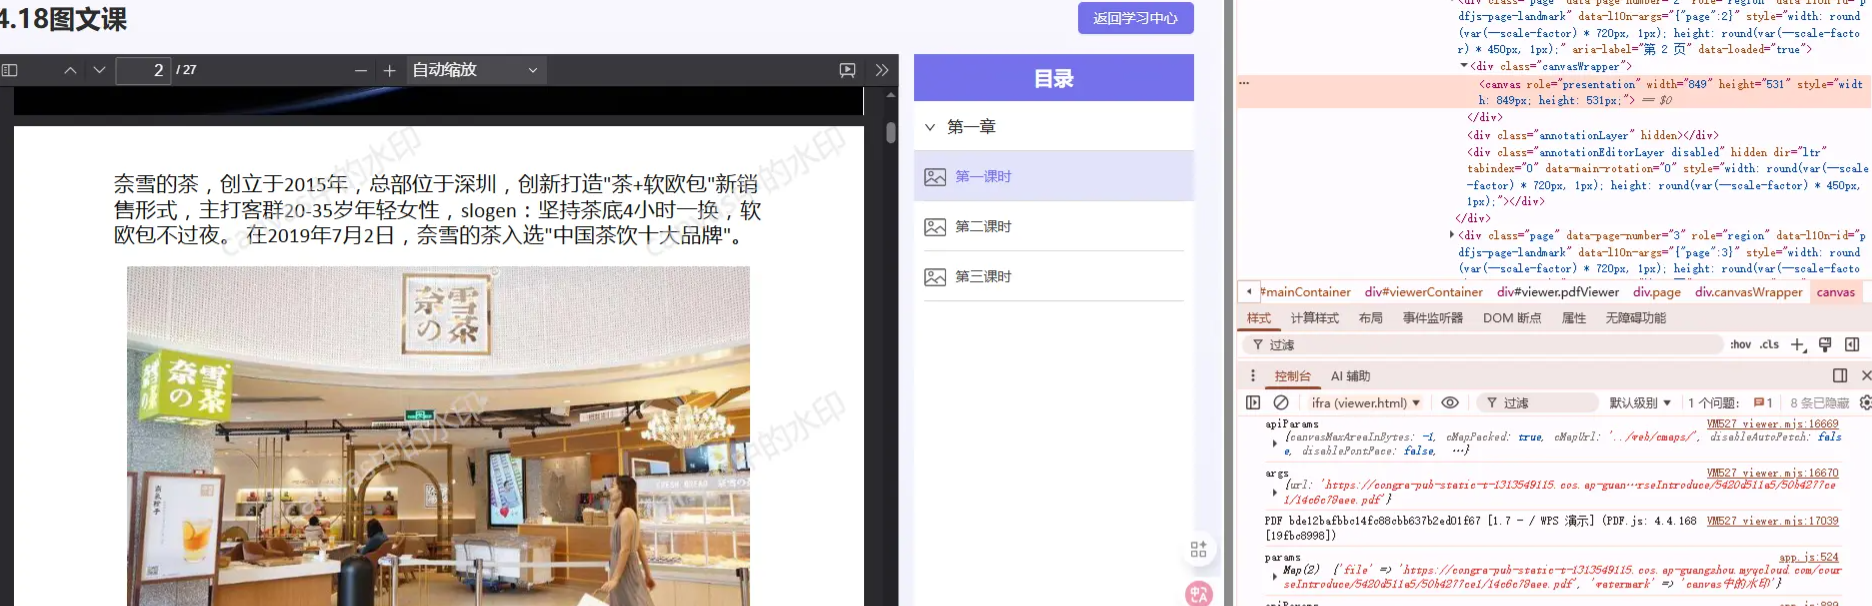Open viewer.mjs:16669 source link
Screen dimensions: 1872x606
coord(1772,424)
